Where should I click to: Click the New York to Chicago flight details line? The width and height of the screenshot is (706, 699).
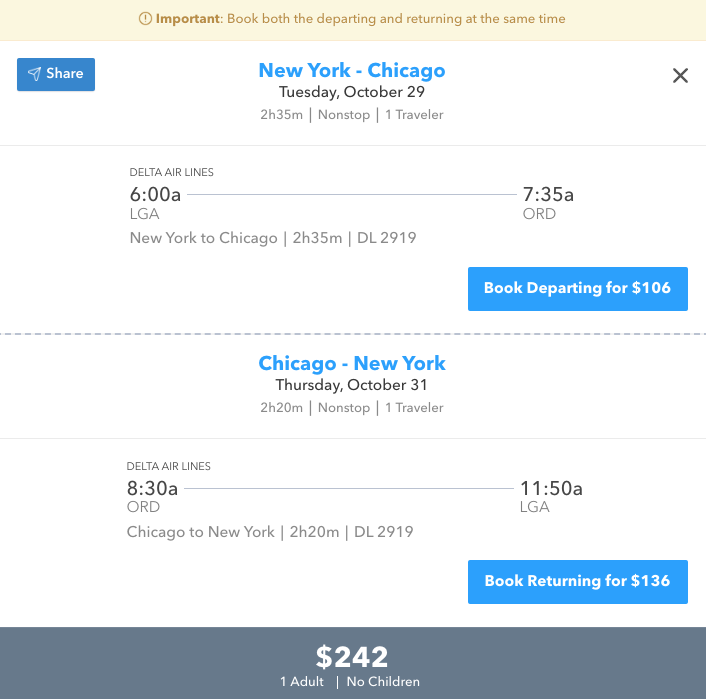pyautogui.click(x=273, y=238)
